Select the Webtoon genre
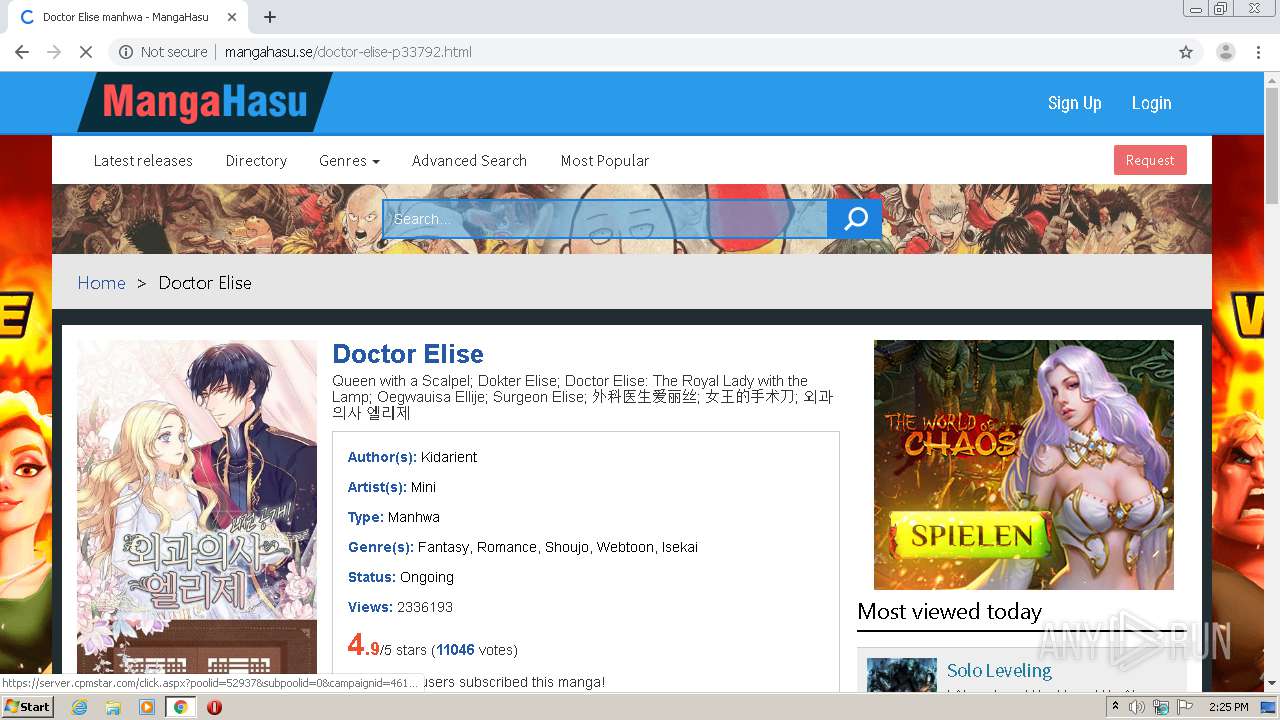 pos(625,547)
